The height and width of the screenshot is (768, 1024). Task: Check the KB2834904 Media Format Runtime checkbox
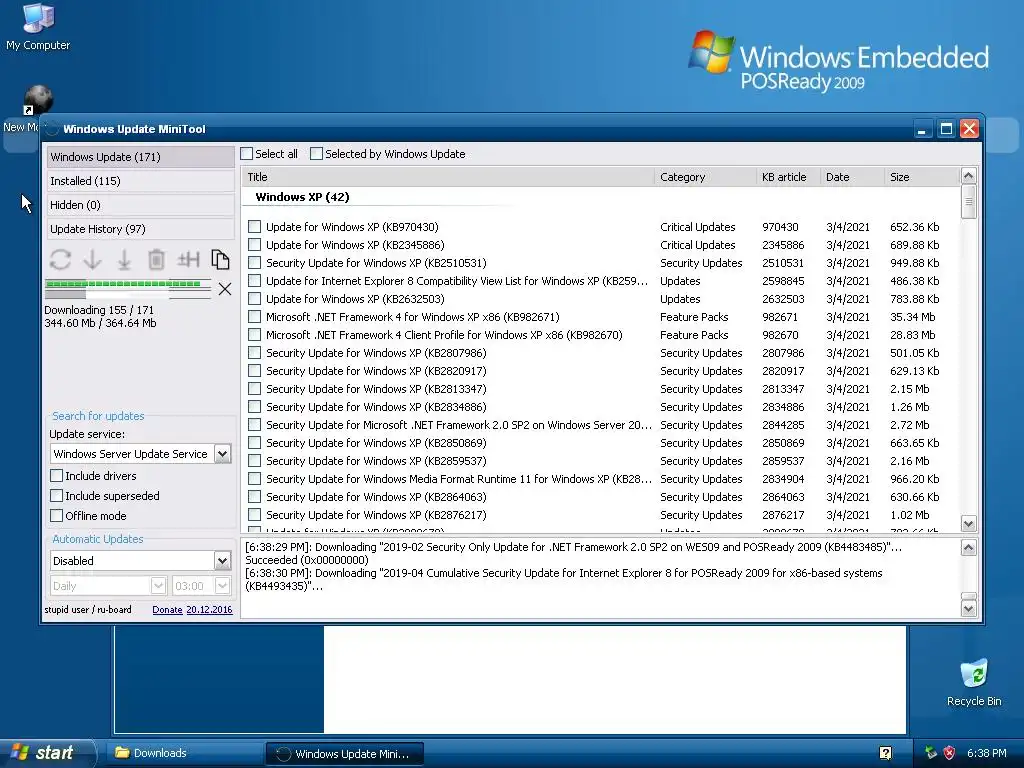255,479
